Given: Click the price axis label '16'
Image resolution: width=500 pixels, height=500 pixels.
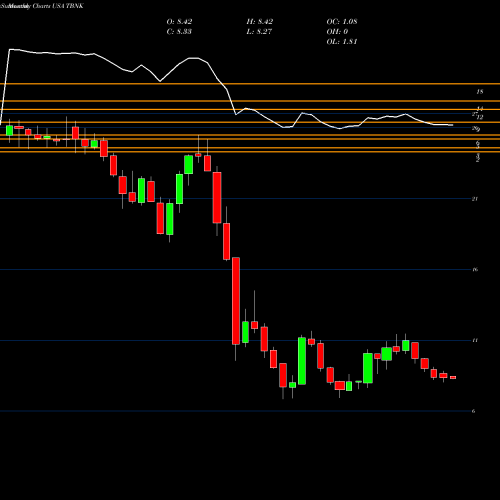Looking at the screenshot, I should [475, 269].
